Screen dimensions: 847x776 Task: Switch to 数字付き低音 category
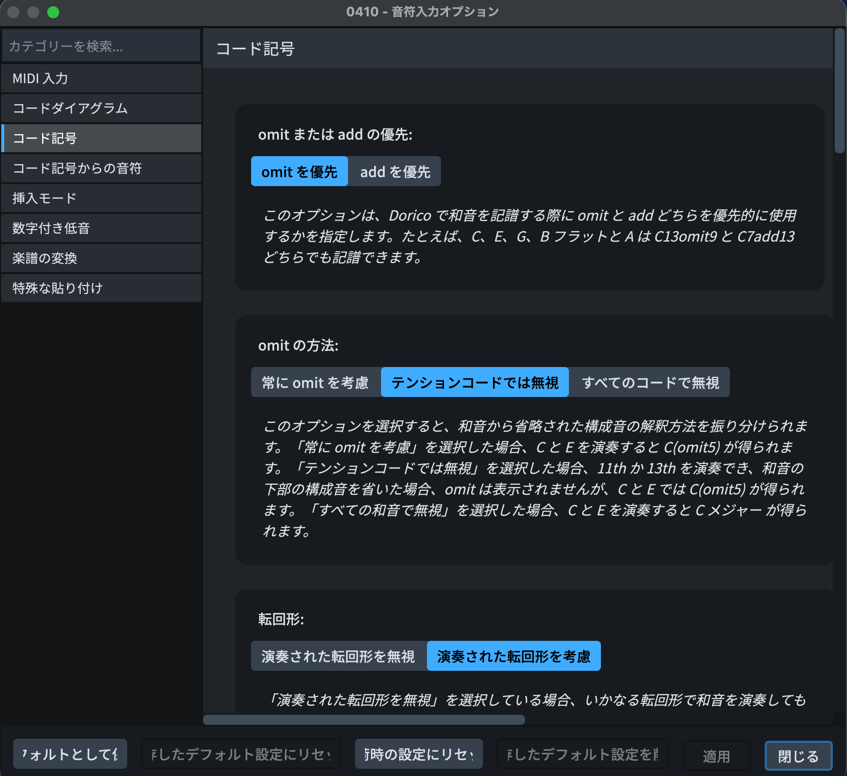[x=101, y=228]
